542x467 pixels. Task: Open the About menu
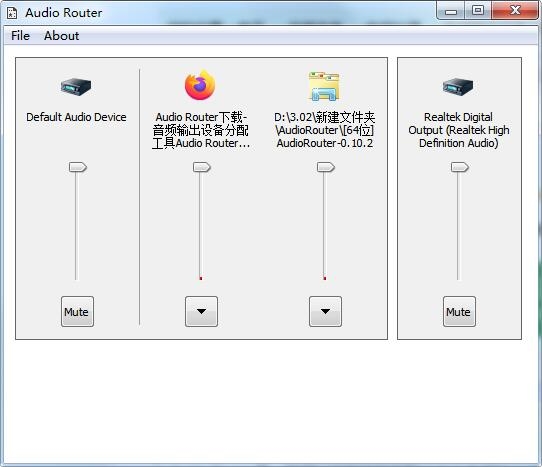click(x=62, y=36)
